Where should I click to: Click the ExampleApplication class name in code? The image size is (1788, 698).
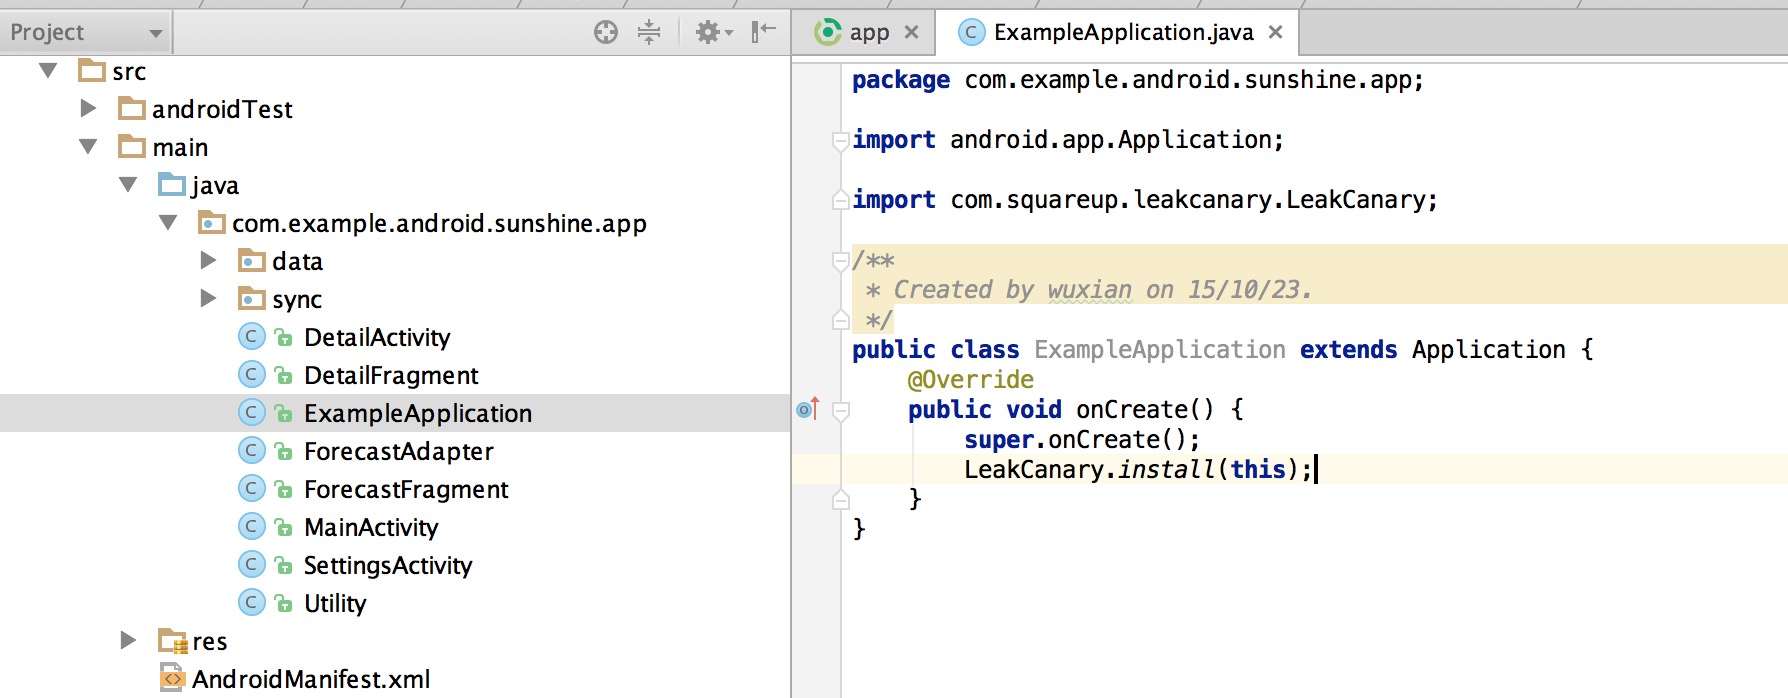click(x=1159, y=350)
